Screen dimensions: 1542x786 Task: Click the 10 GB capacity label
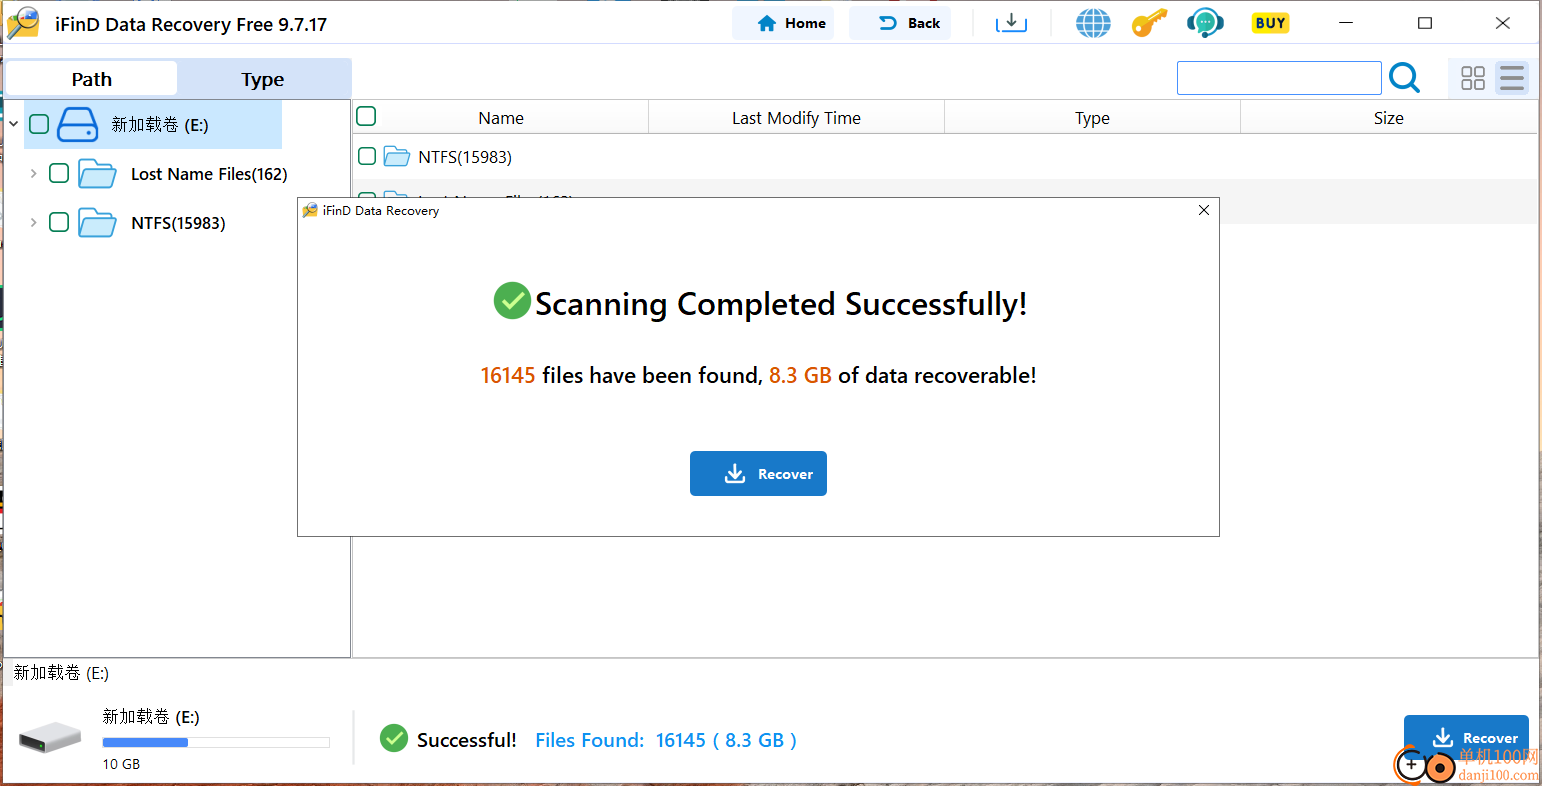(x=121, y=764)
